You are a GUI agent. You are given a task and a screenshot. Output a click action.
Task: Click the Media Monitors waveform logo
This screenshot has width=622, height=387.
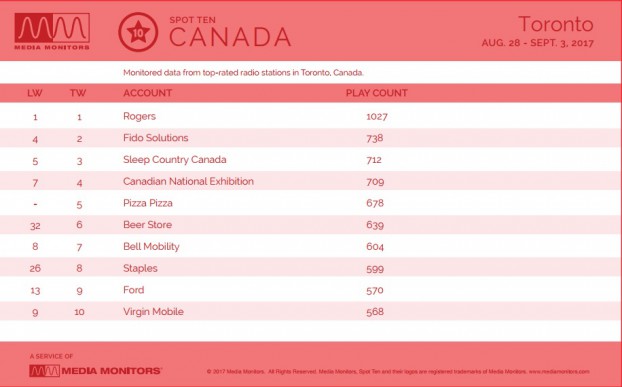[x=52, y=31]
